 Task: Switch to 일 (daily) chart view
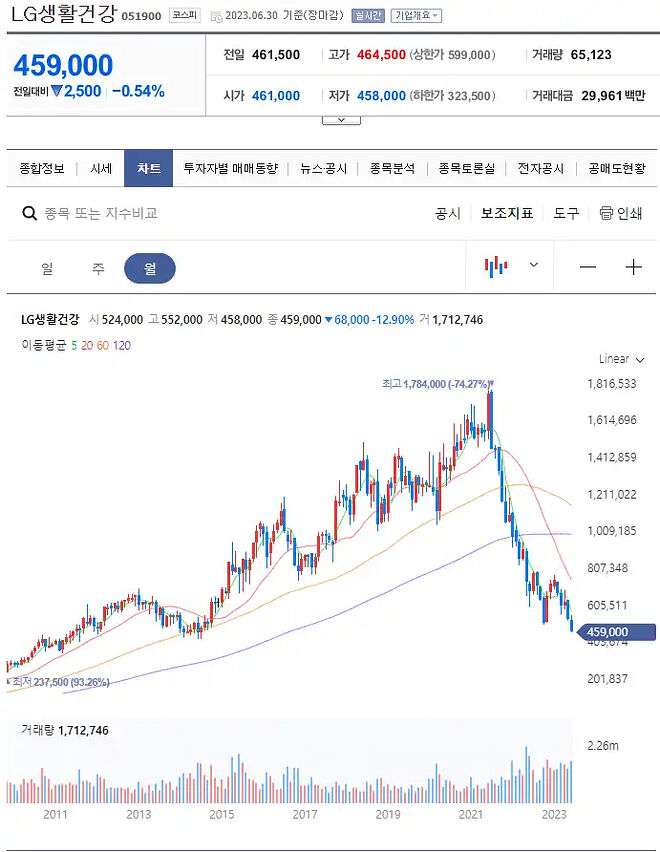[x=44, y=267]
